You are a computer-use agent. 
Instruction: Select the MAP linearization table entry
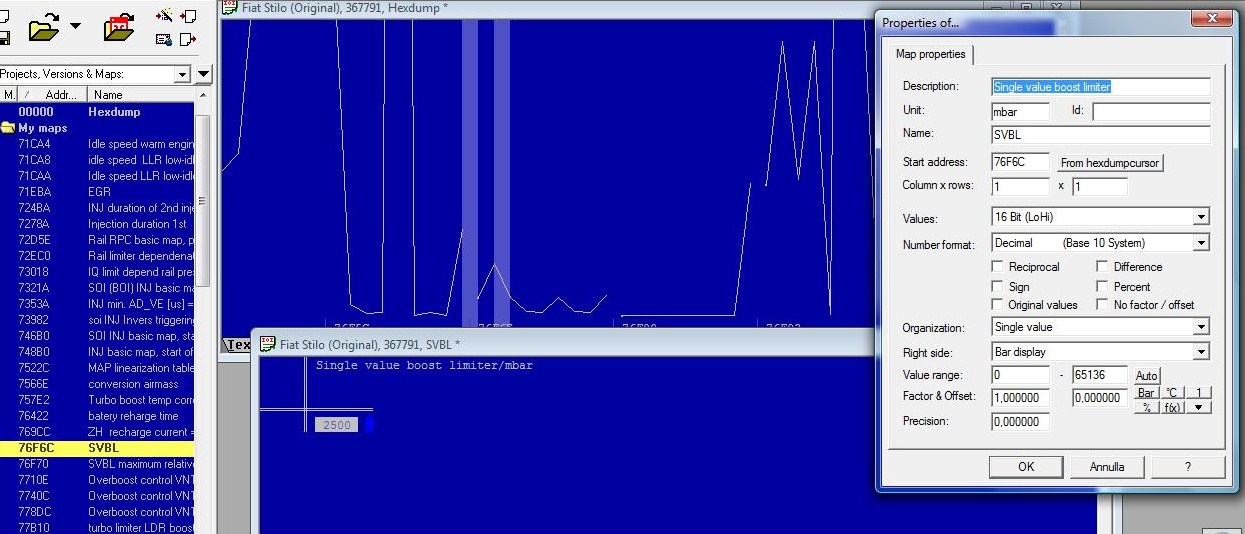point(97,368)
